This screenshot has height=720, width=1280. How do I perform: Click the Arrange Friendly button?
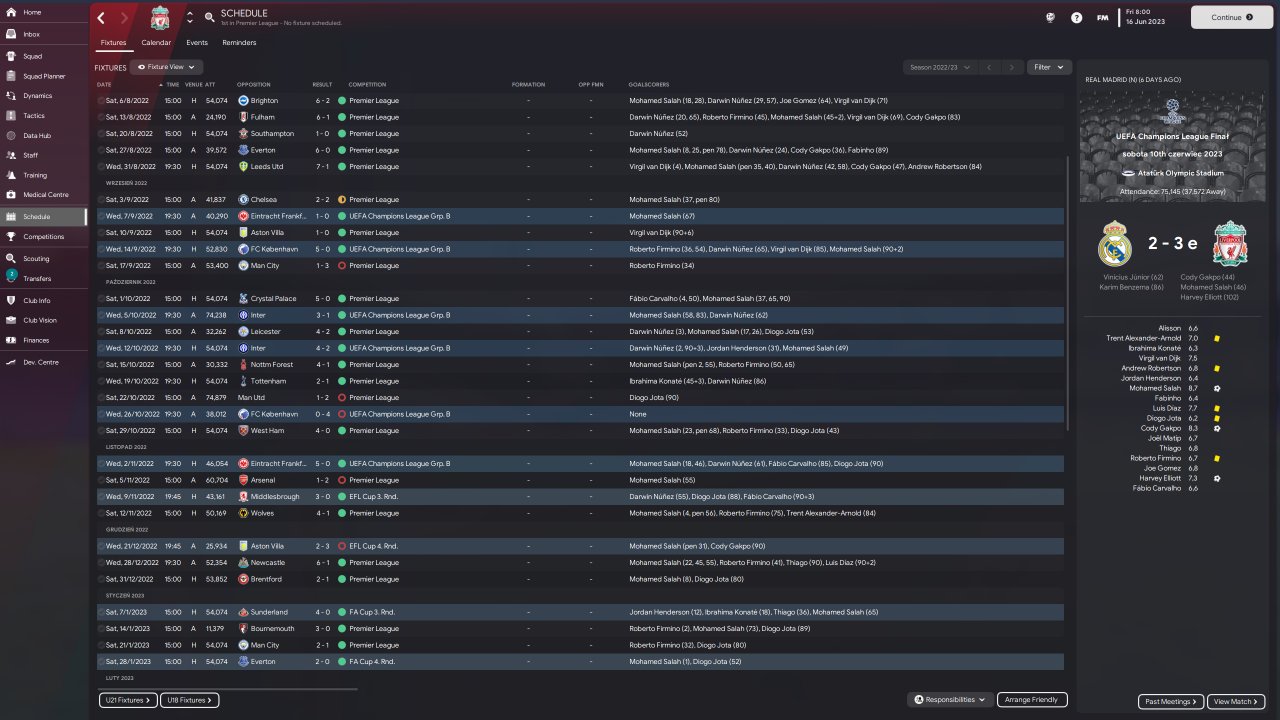coord(1033,700)
